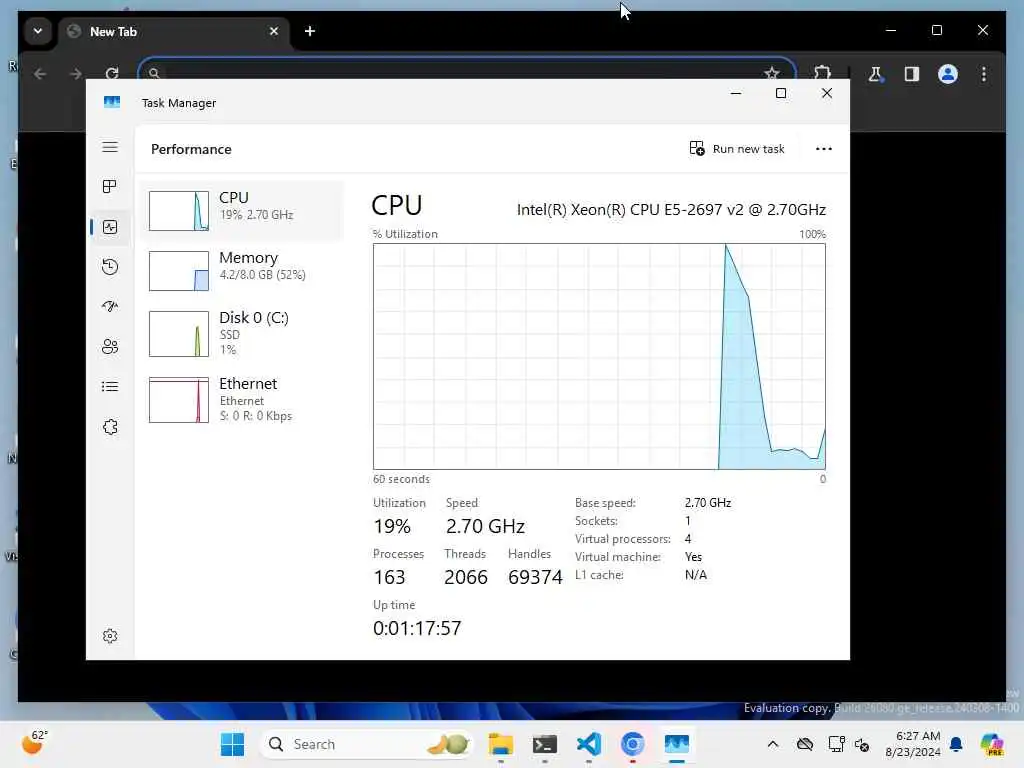Open Task Manager settings gear
The image size is (1024, 768).
click(x=110, y=635)
